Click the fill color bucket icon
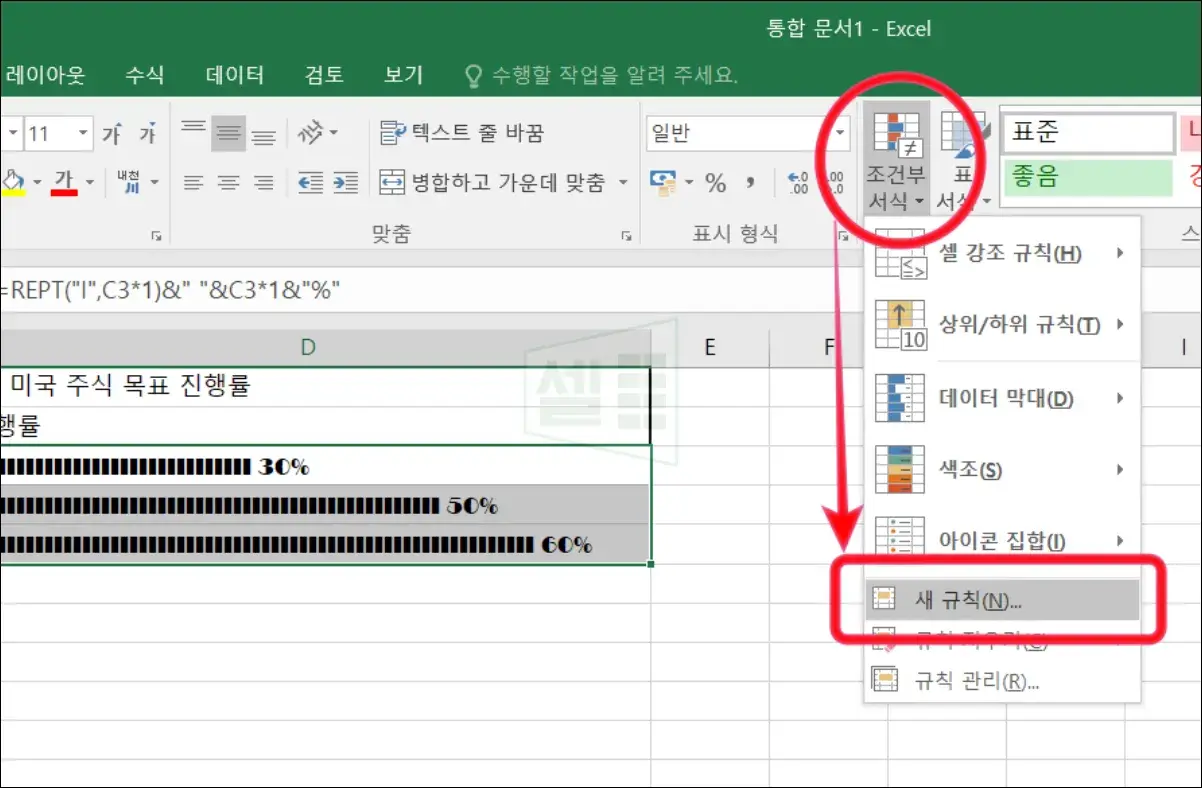 [x=13, y=182]
